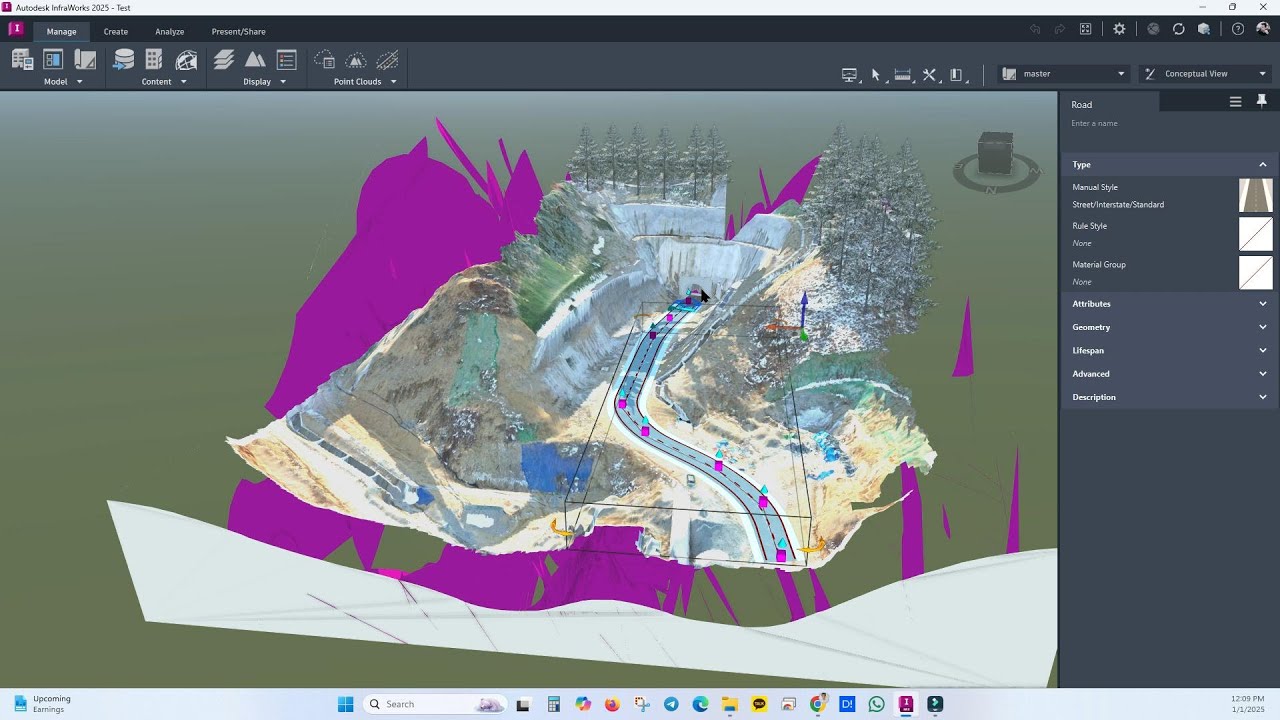
Task: Click the Rule Style empty swatch
Action: pos(1255,234)
